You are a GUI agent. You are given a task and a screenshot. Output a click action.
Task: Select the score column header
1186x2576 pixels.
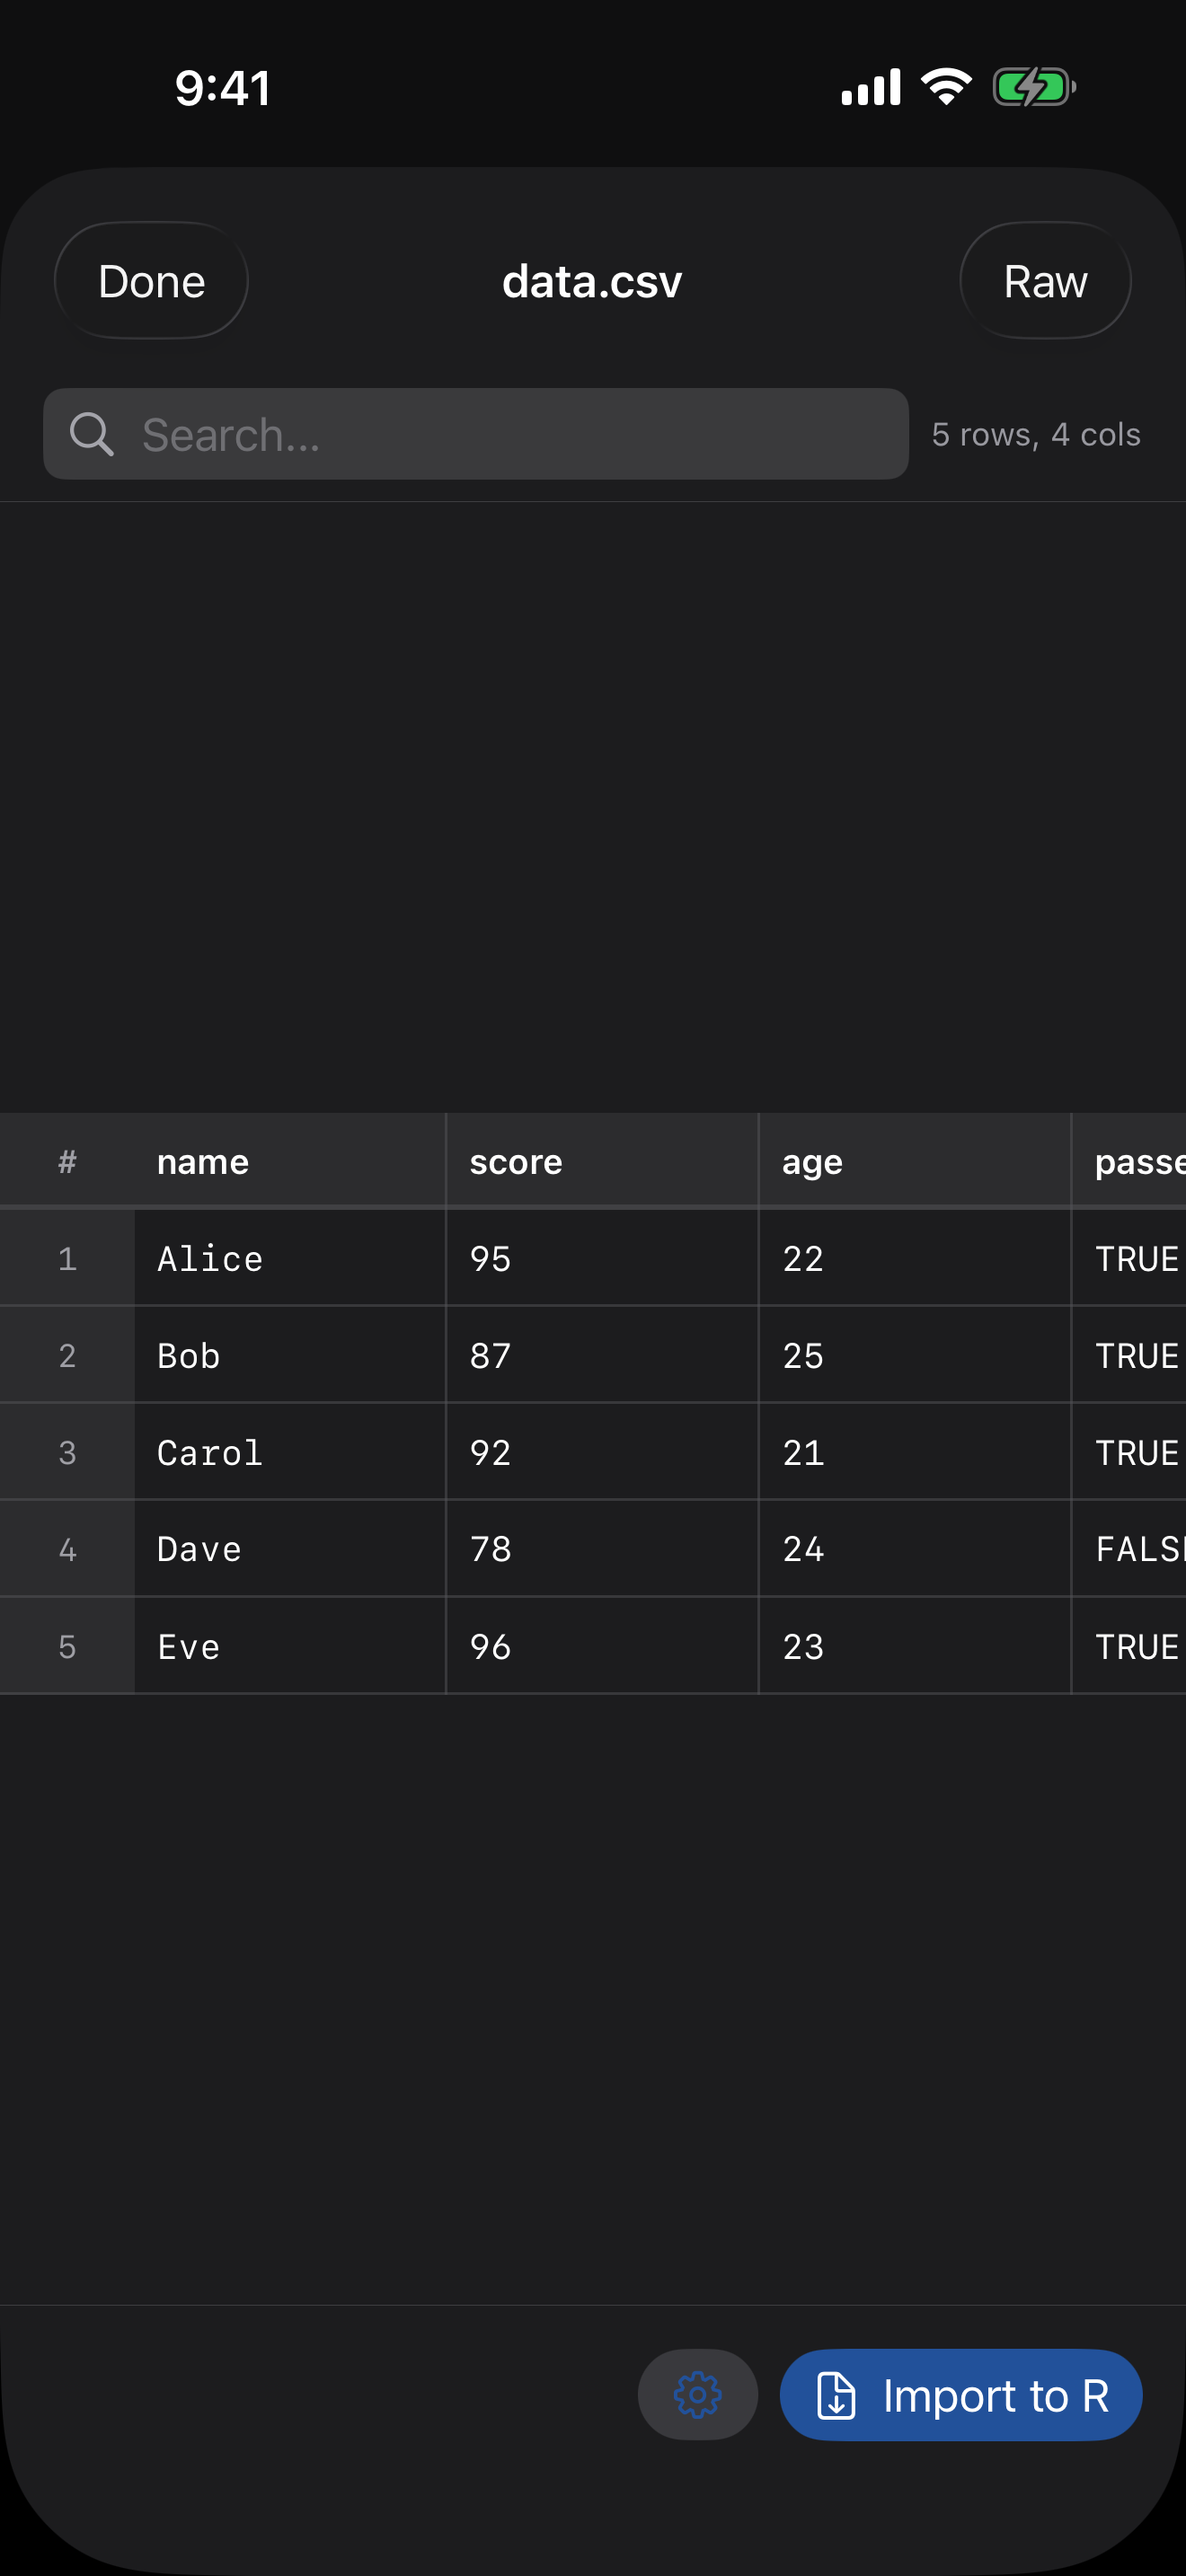pos(516,1160)
